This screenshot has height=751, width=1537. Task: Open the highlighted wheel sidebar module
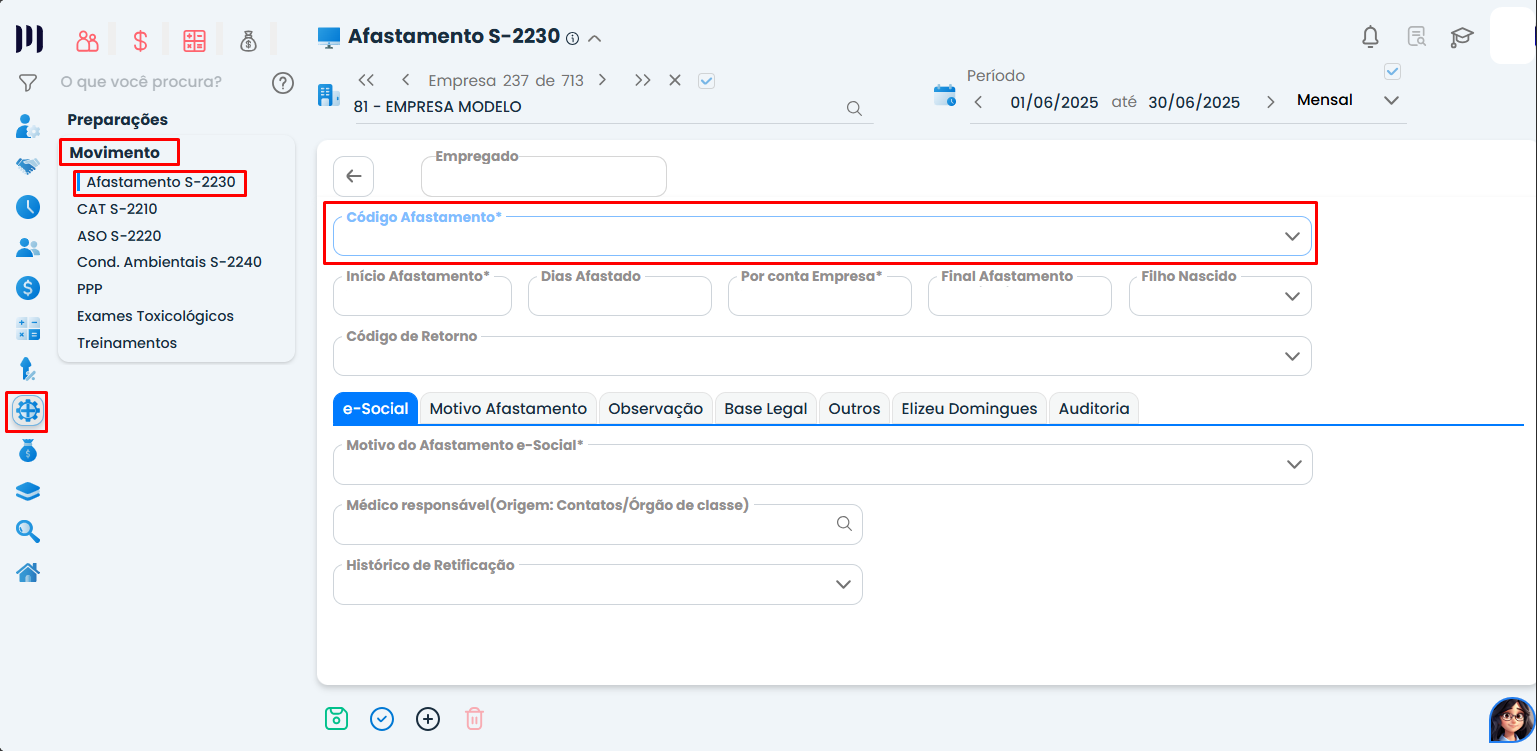(x=28, y=410)
